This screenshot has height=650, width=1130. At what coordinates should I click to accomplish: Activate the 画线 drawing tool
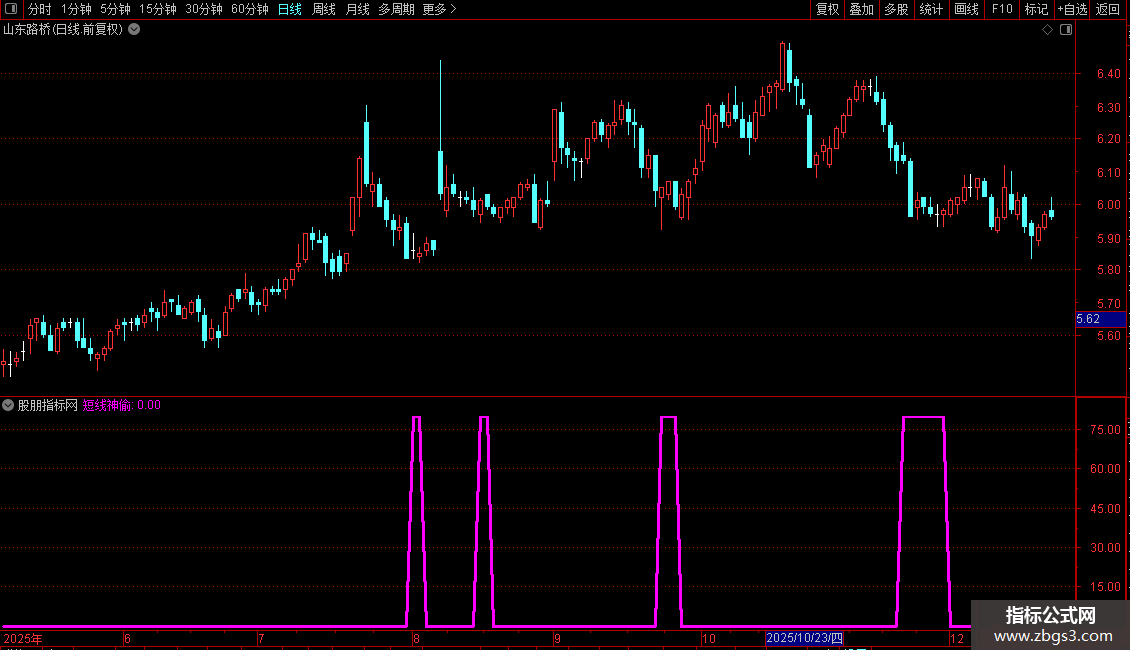[966, 9]
